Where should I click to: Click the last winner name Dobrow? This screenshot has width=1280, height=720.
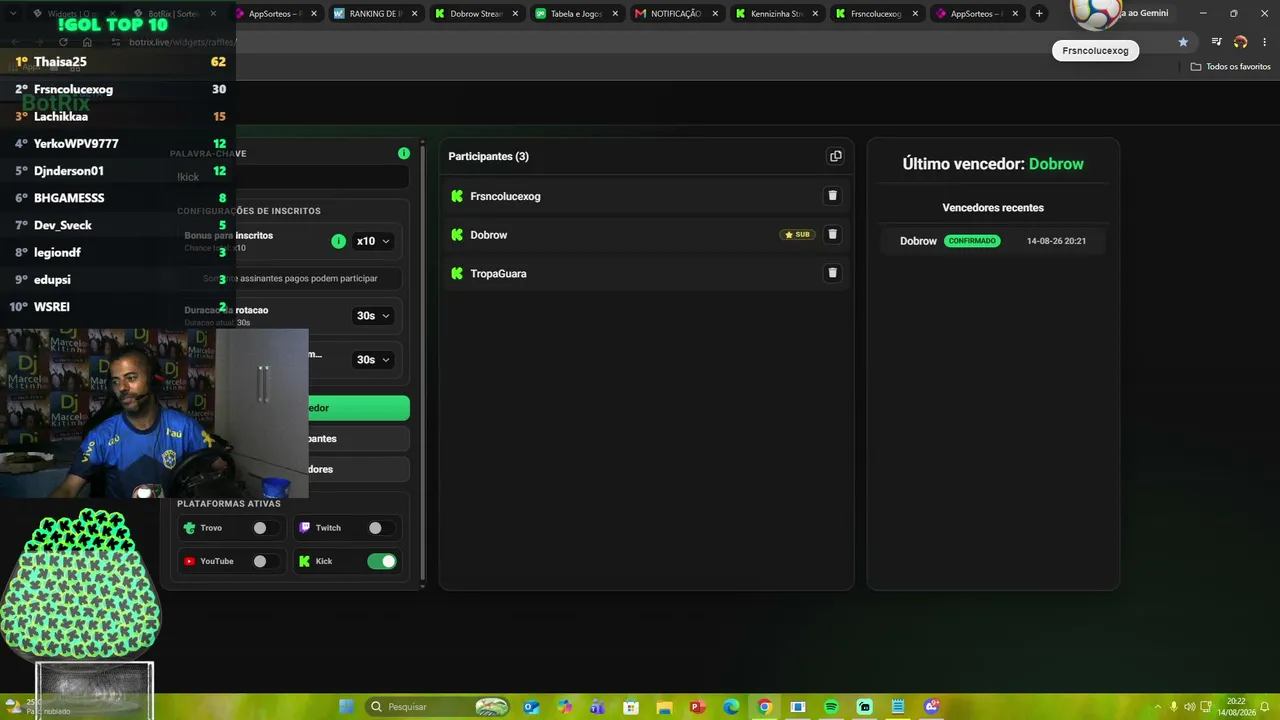1056,164
